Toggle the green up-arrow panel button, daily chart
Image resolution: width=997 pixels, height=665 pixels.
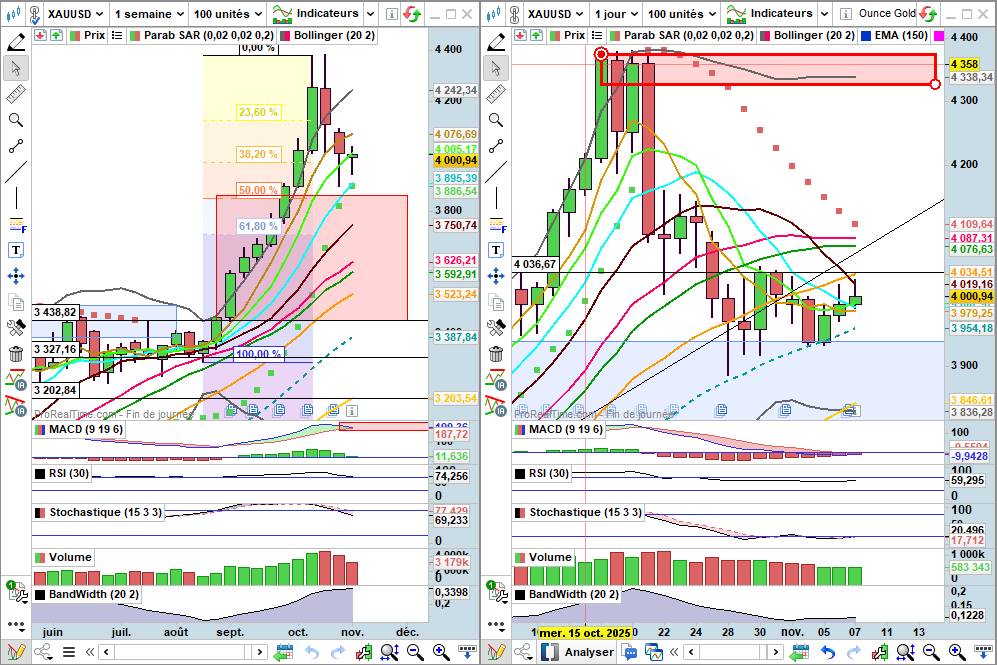tap(535, 34)
